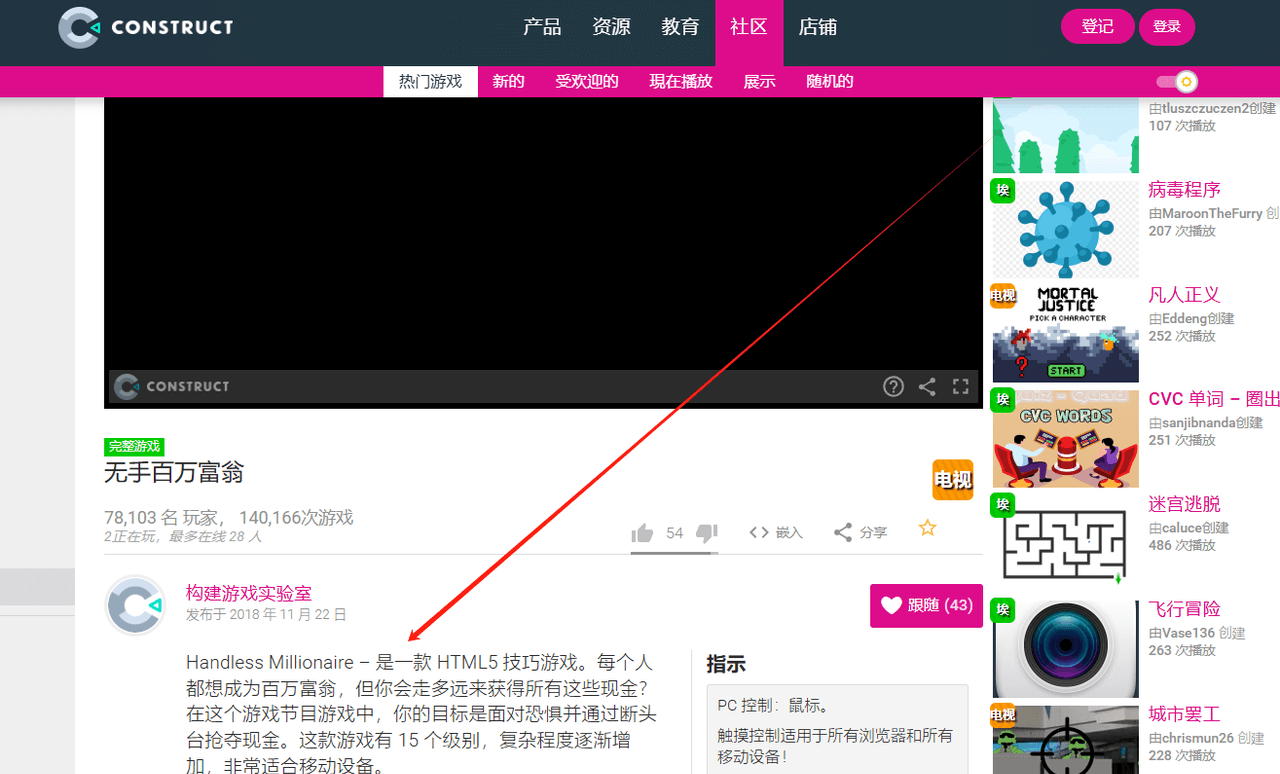Click the embed code icon 嵌入
The height and width of the screenshot is (774, 1280).
coord(776,533)
